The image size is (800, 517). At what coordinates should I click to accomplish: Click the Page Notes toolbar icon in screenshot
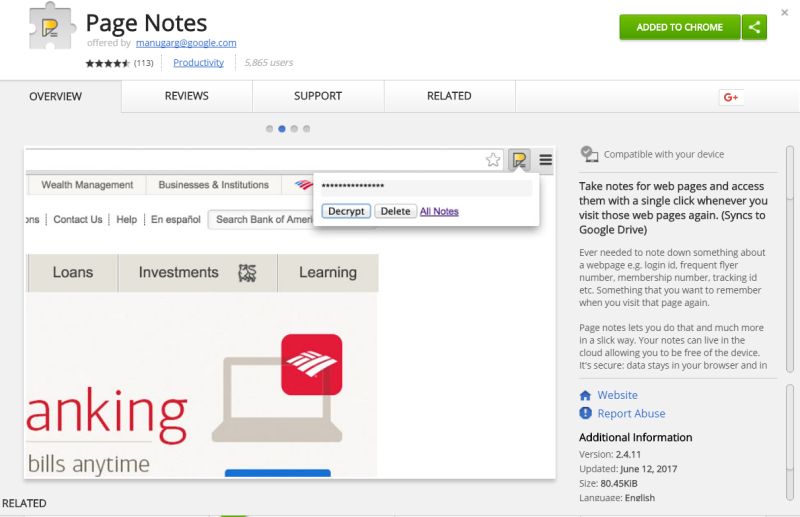tap(519, 160)
